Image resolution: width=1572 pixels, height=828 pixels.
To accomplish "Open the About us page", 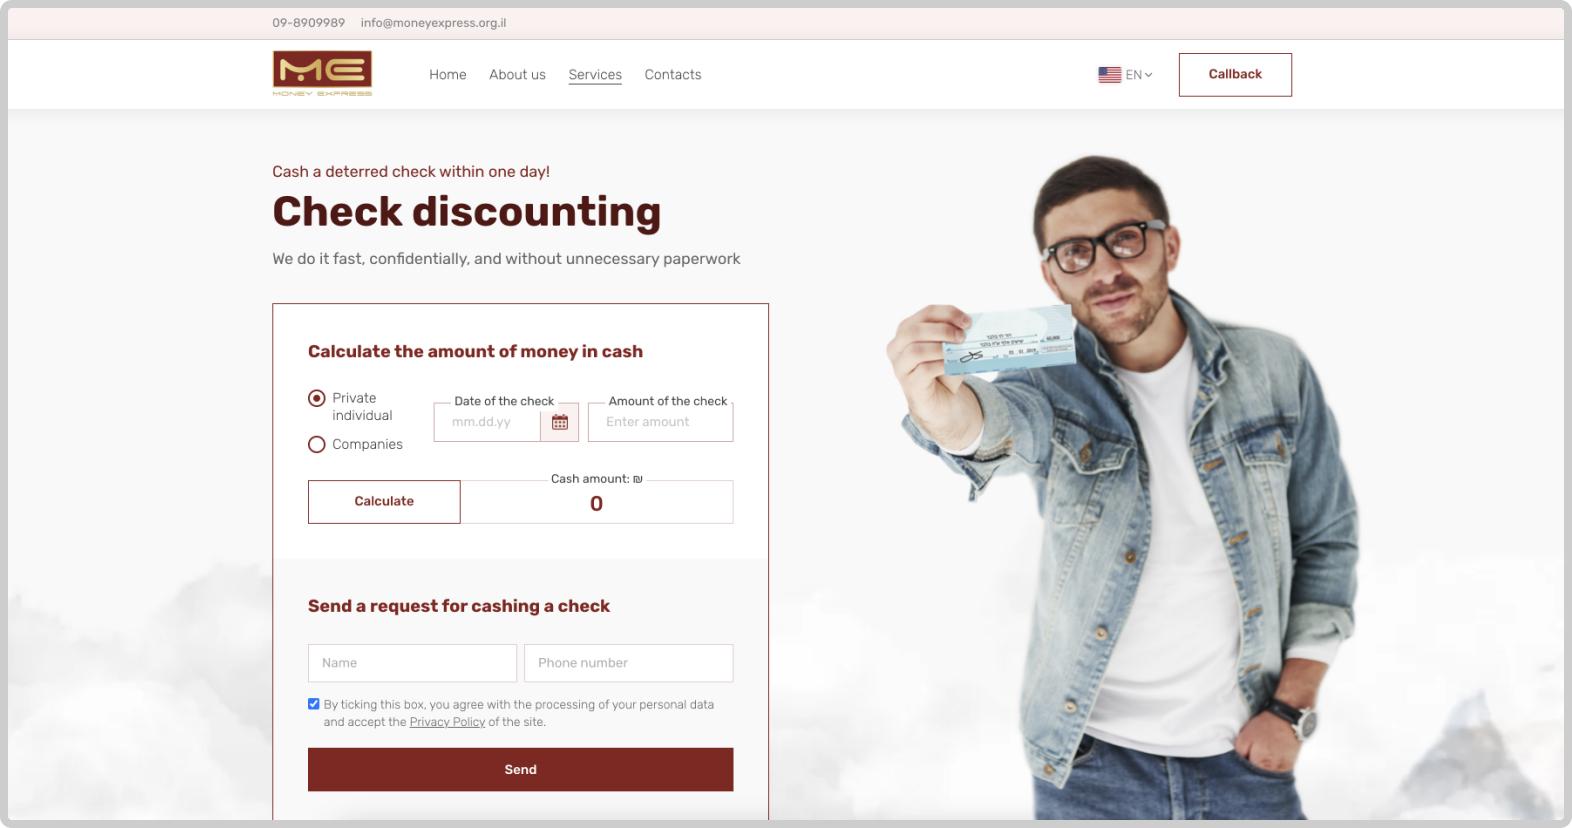I will pos(517,75).
